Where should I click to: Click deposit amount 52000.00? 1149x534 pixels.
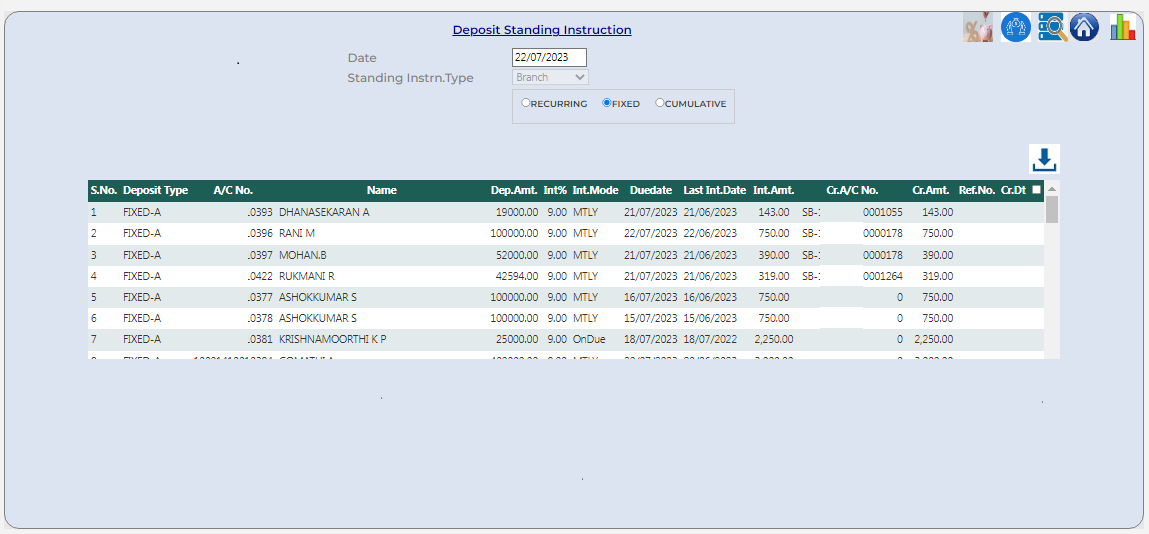(517, 255)
